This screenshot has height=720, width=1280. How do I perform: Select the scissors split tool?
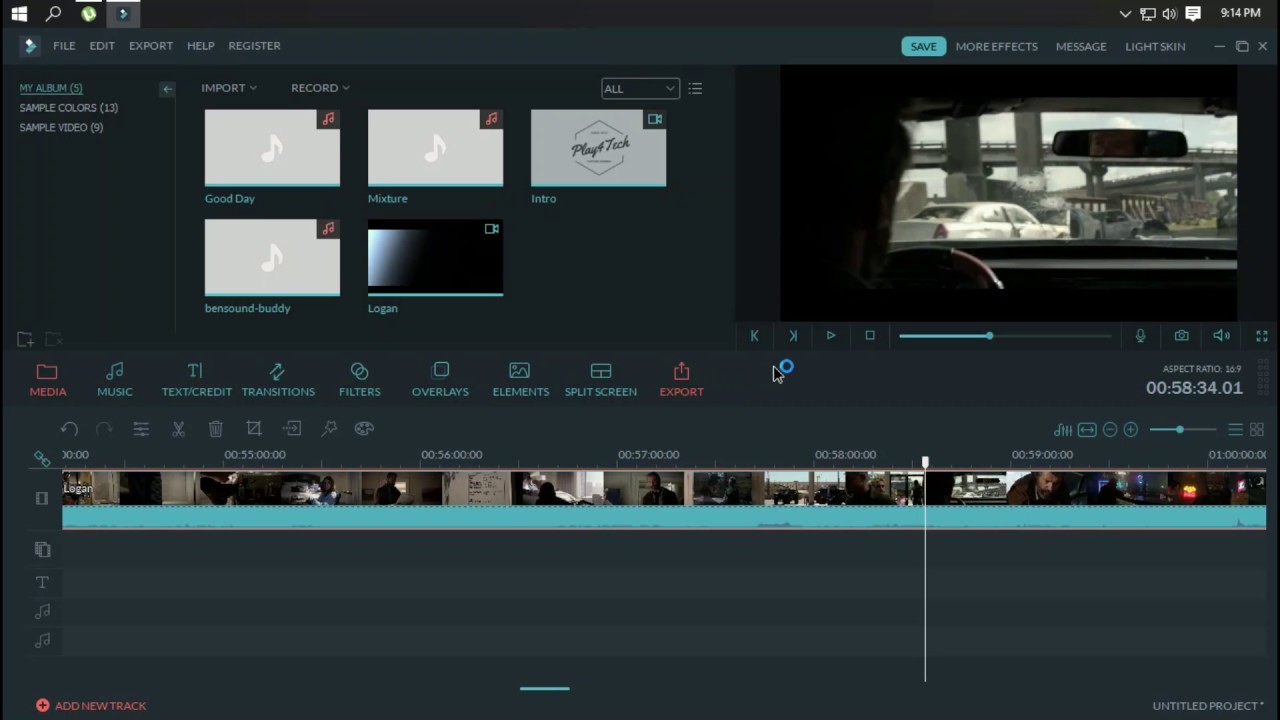(178, 429)
